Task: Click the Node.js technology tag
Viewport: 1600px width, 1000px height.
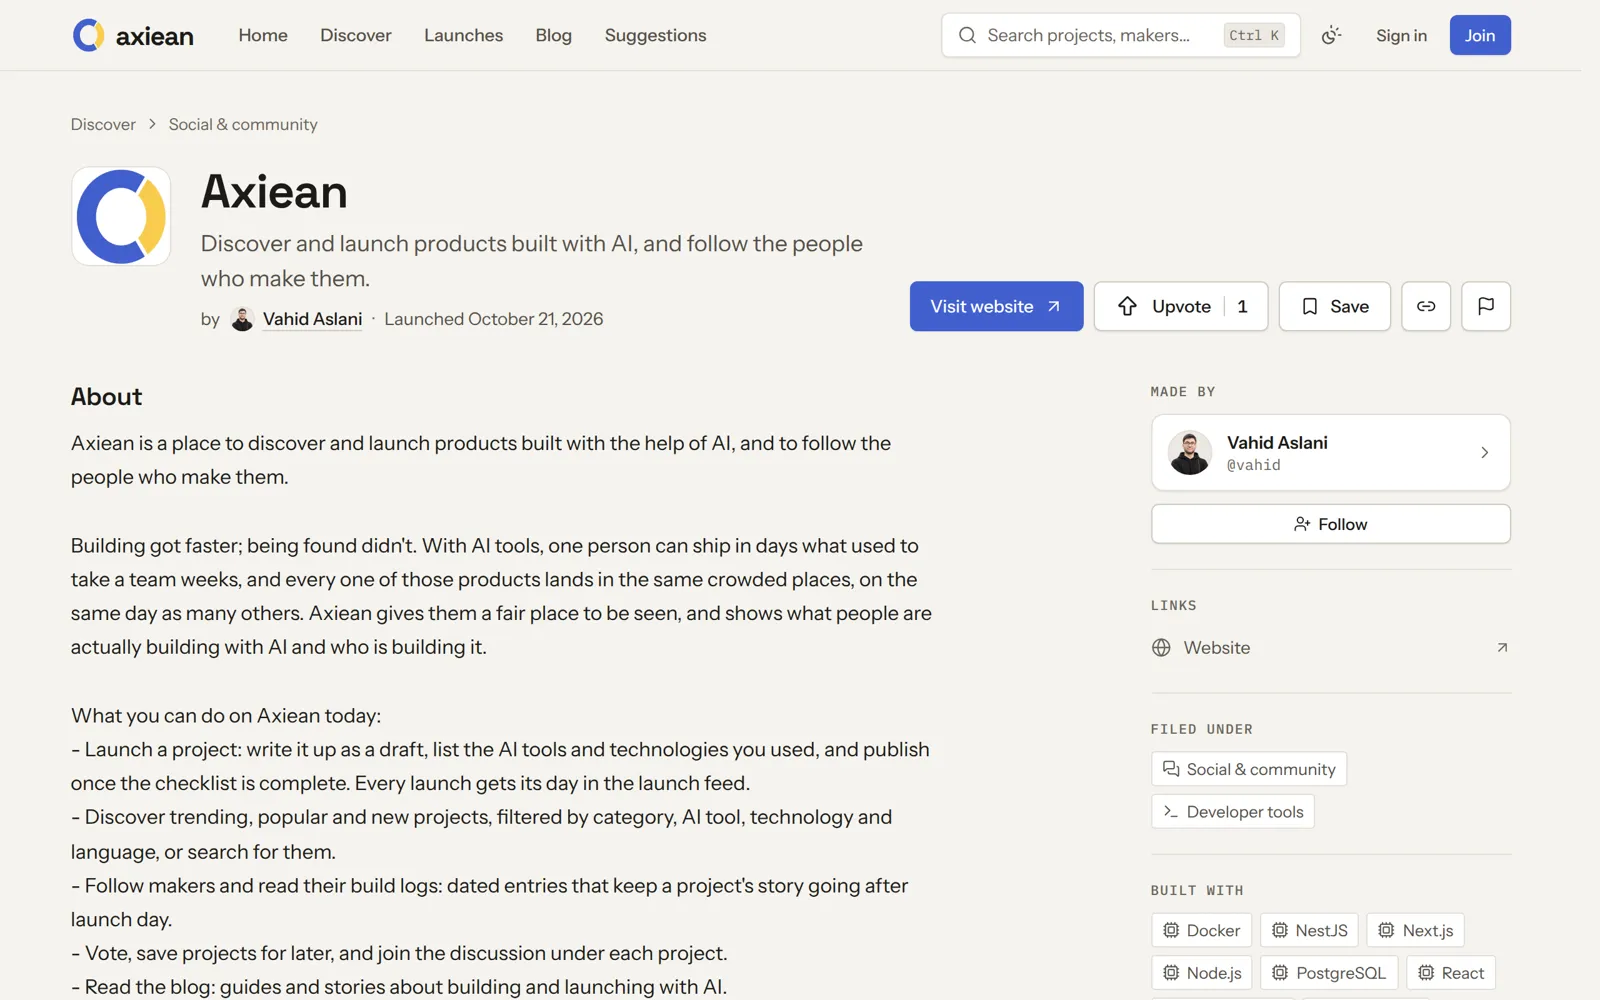Action: [x=1202, y=973]
